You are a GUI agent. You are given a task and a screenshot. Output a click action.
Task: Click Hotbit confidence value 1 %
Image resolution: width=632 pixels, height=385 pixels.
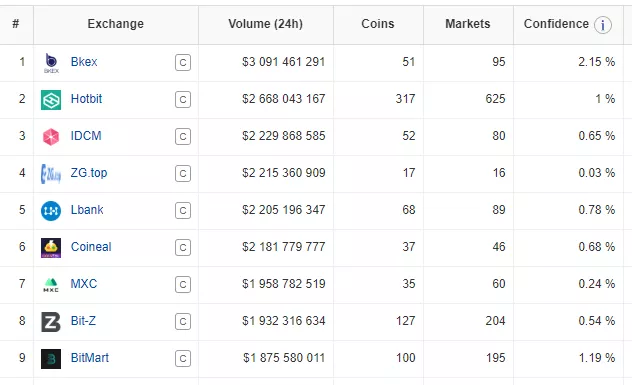[x=605, y=99]
